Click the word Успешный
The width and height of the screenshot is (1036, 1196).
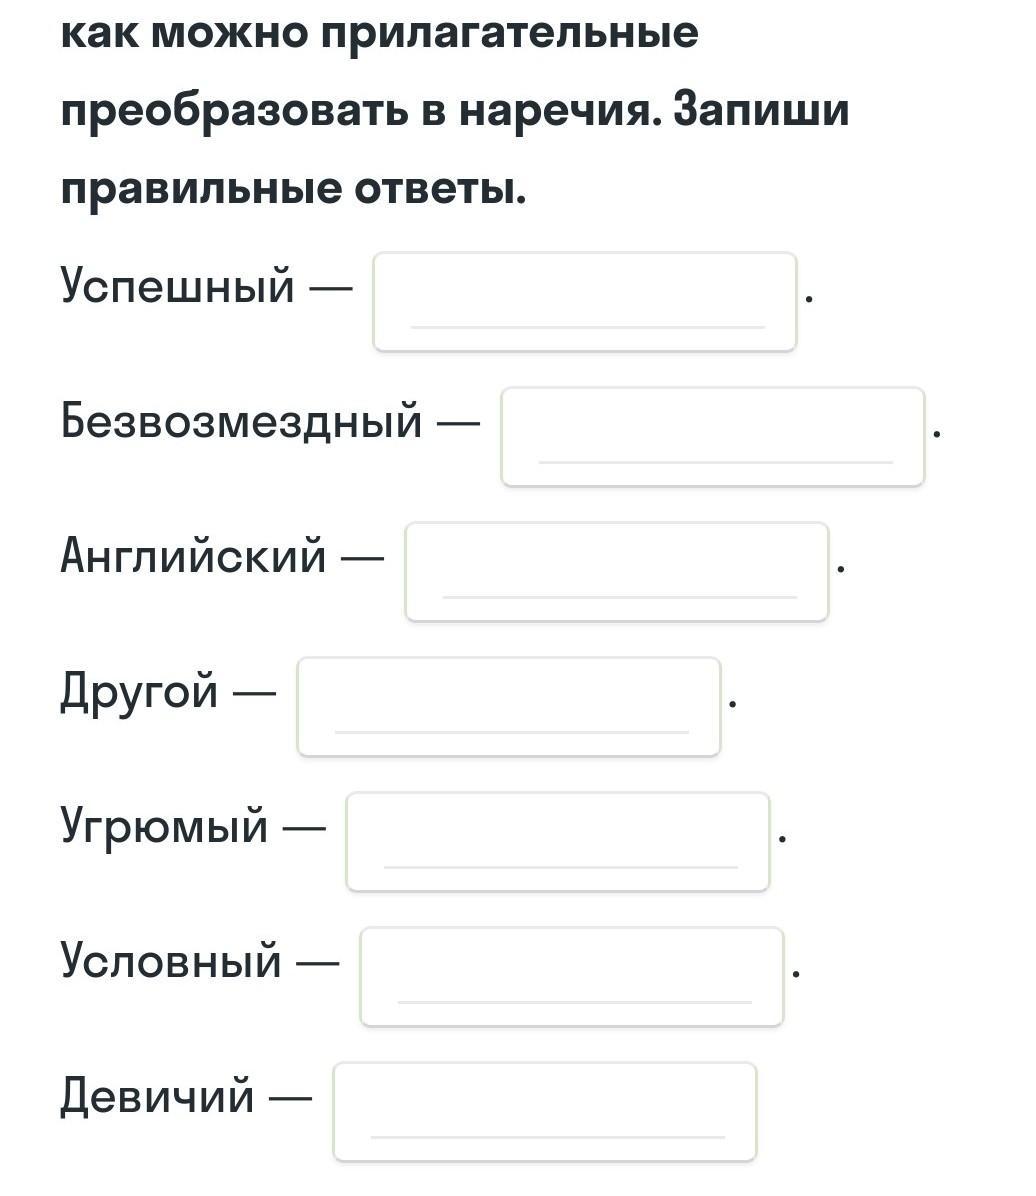[x=177, y=287]
